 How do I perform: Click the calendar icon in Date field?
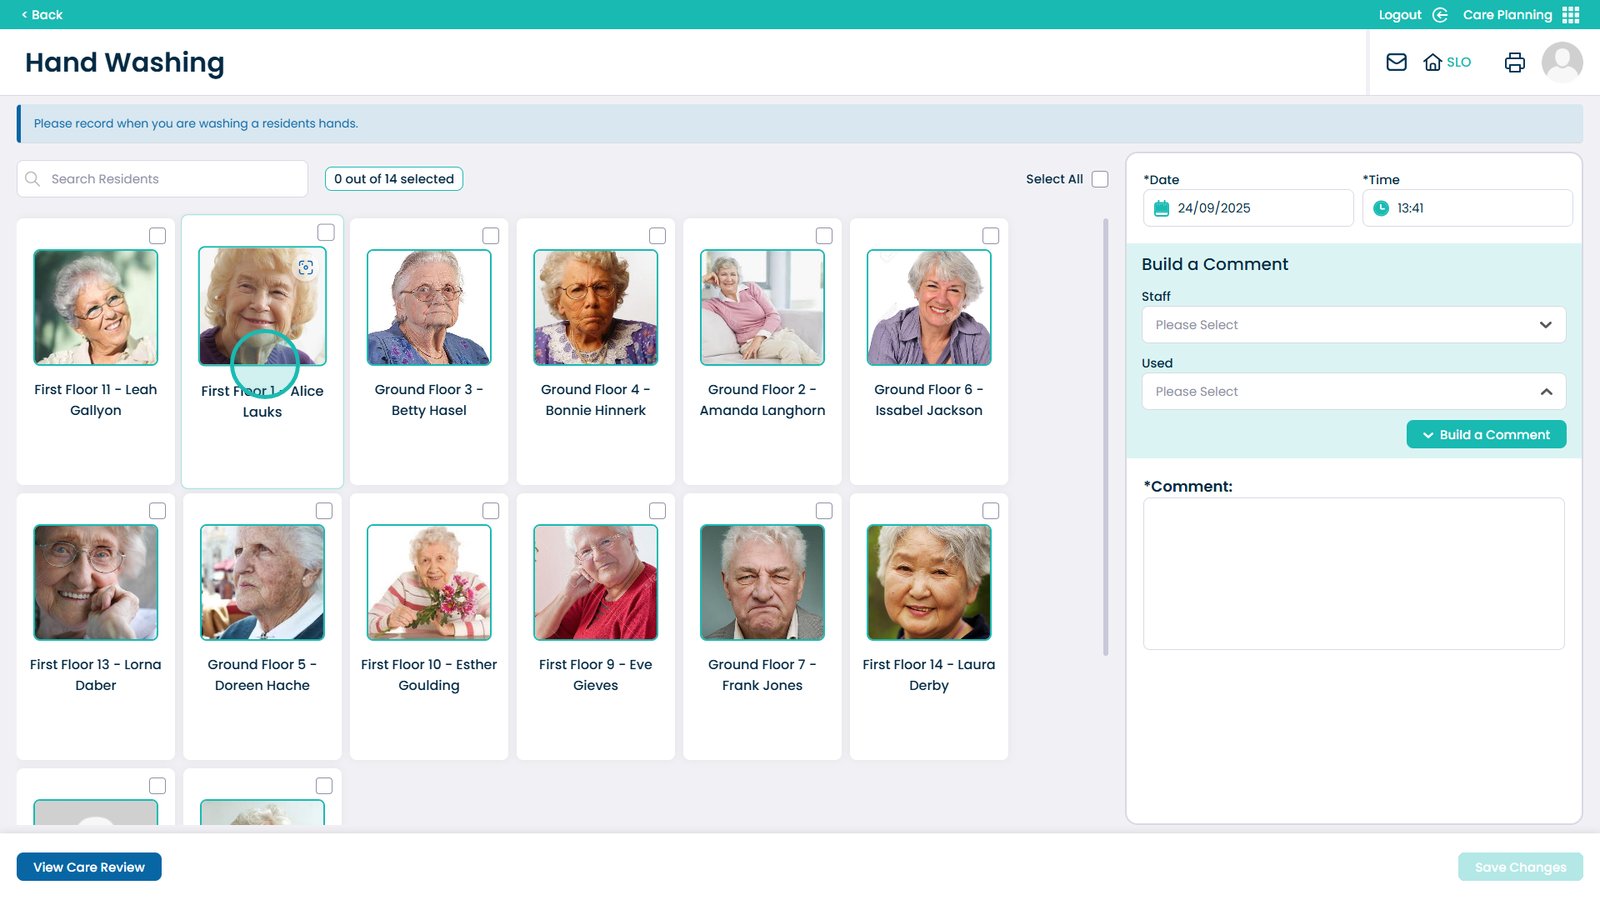1161,208
